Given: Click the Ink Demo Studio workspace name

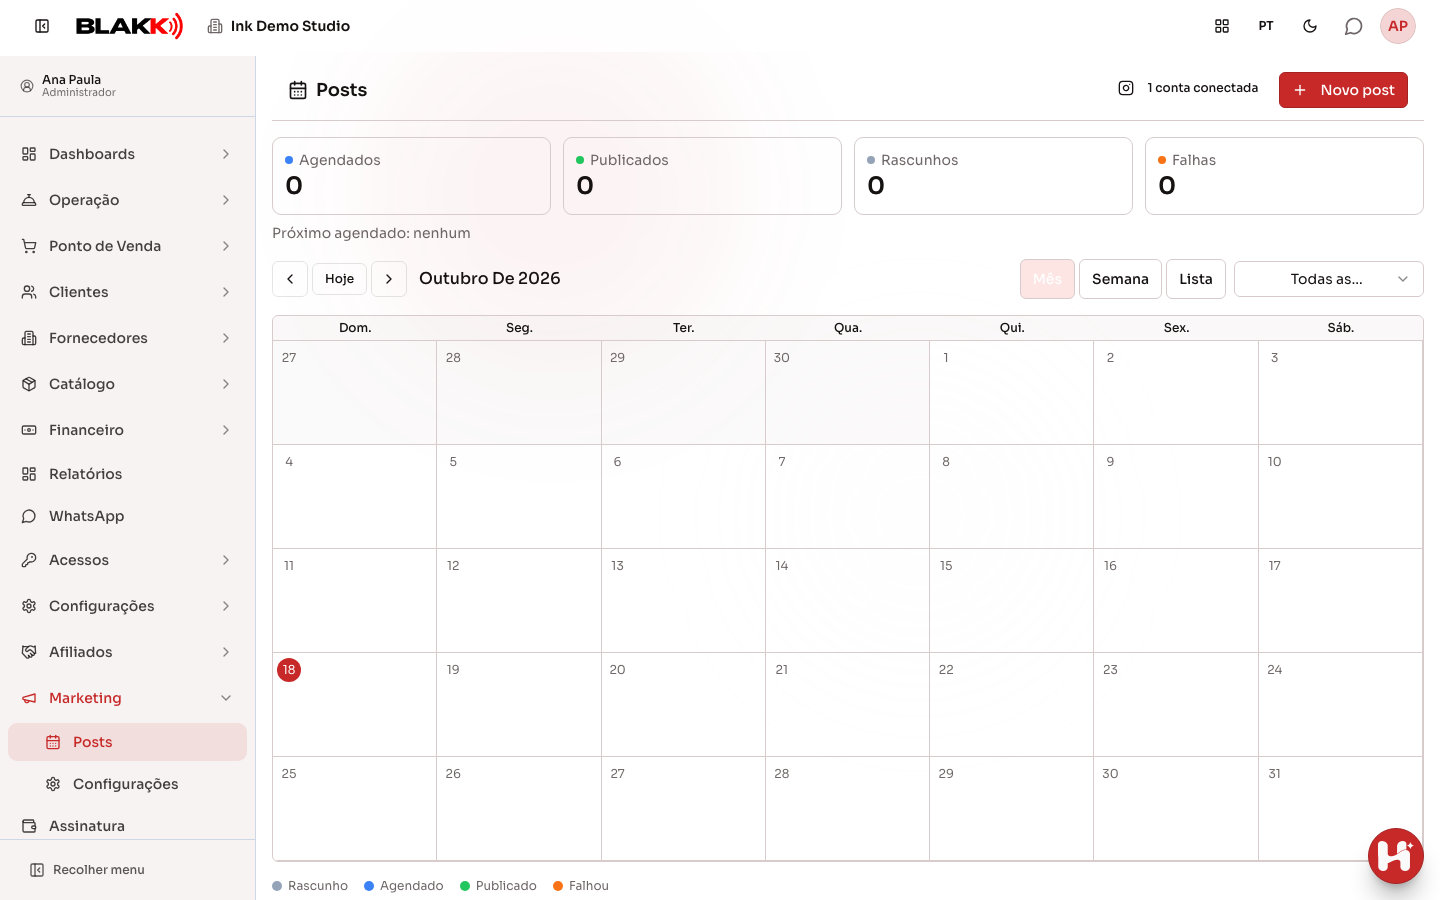Looking at the screenshot, I should pyautogui.click(x=290, y=26).
